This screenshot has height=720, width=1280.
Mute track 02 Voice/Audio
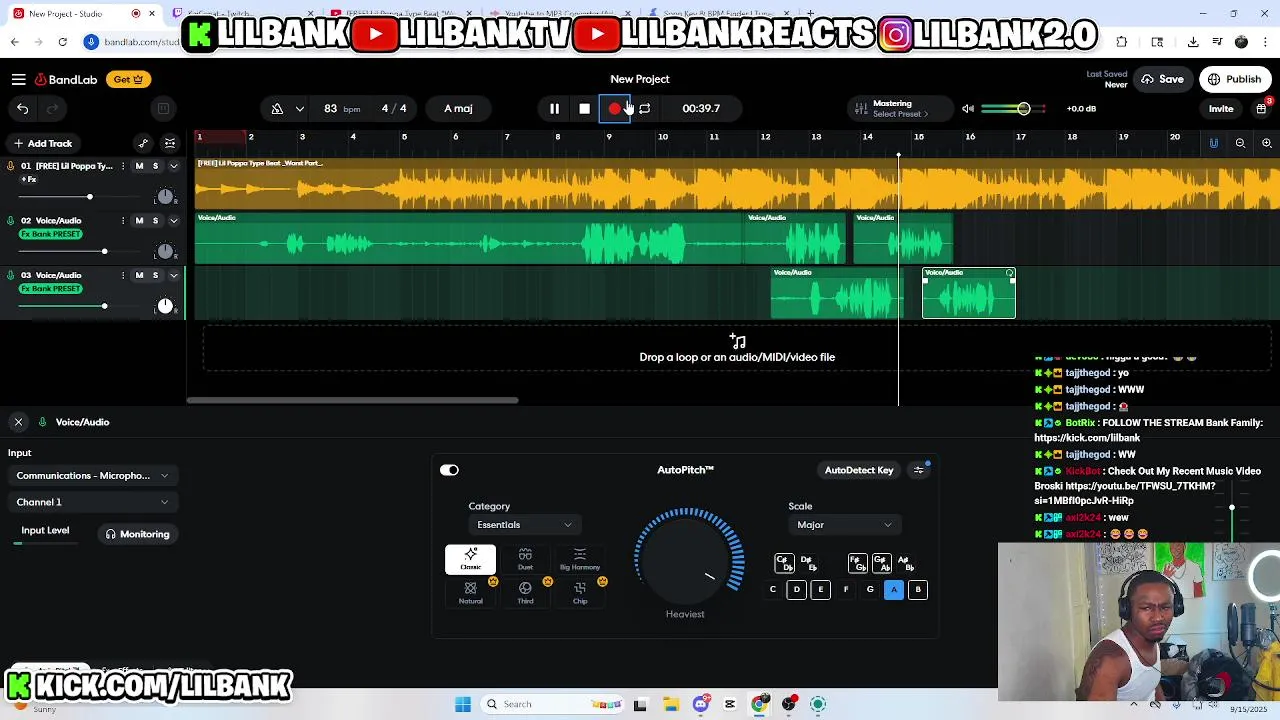pos(139,220)
